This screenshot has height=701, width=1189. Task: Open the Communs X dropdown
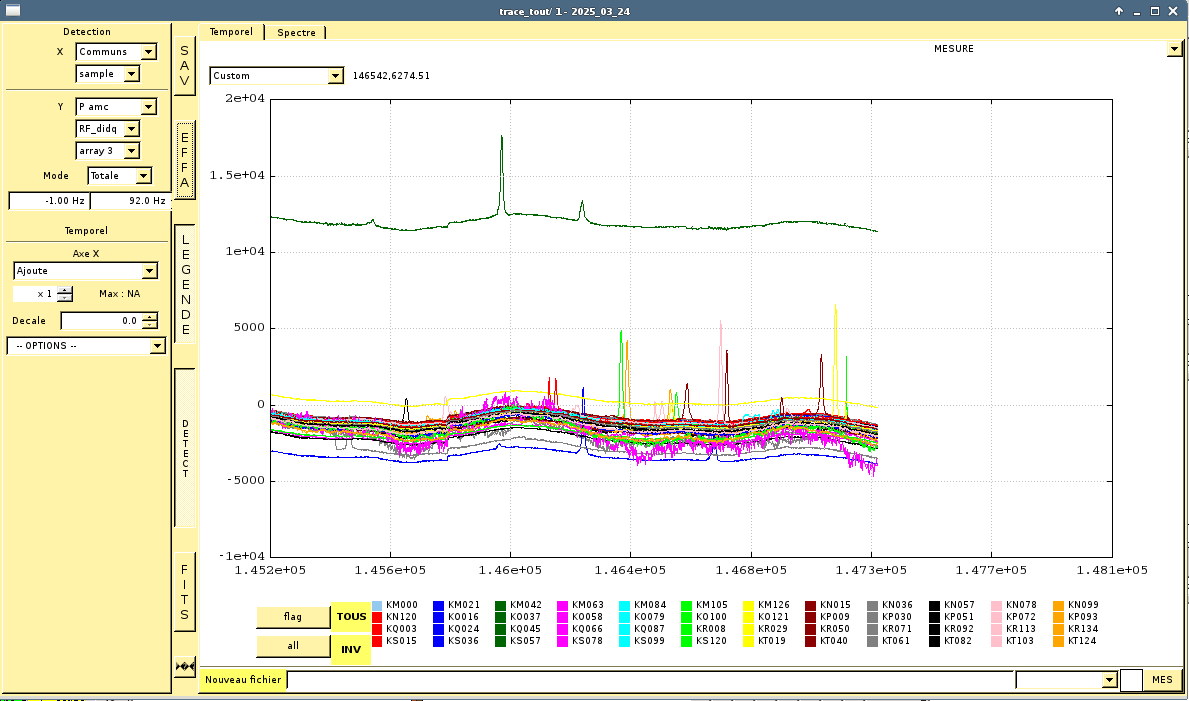(x=149, y=52)
